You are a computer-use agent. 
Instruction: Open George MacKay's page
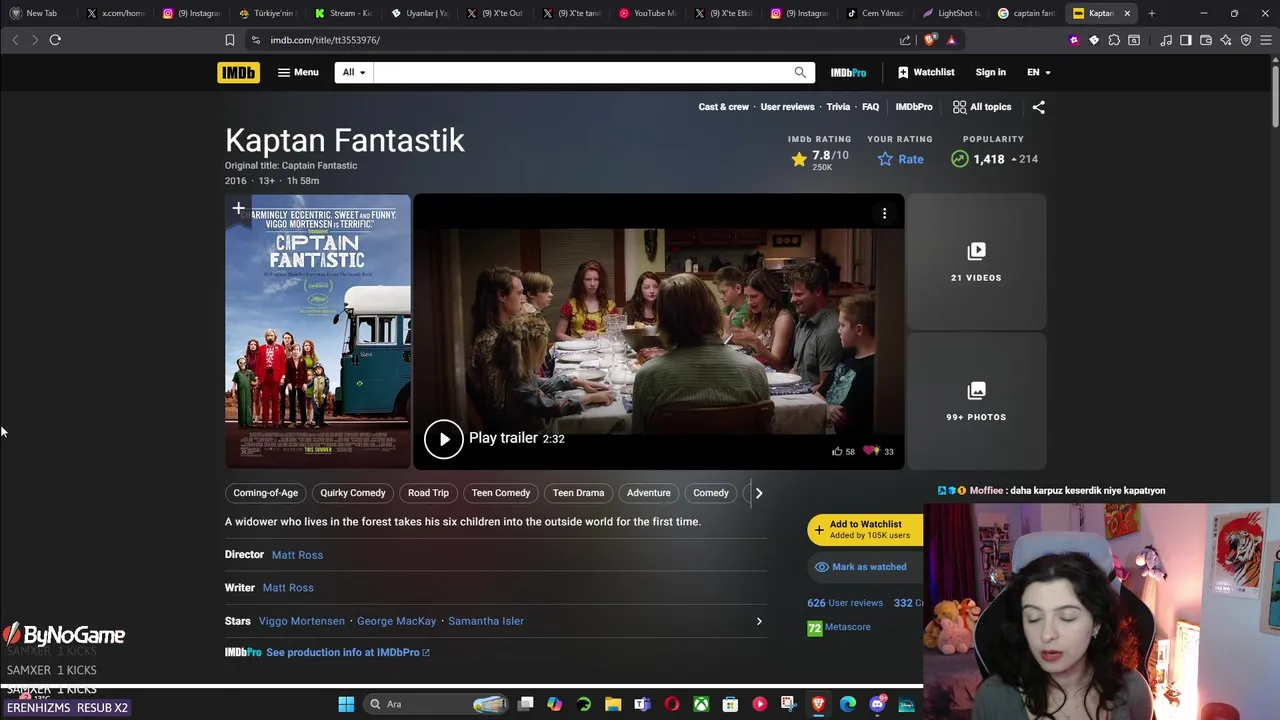[x=396, y=621]
